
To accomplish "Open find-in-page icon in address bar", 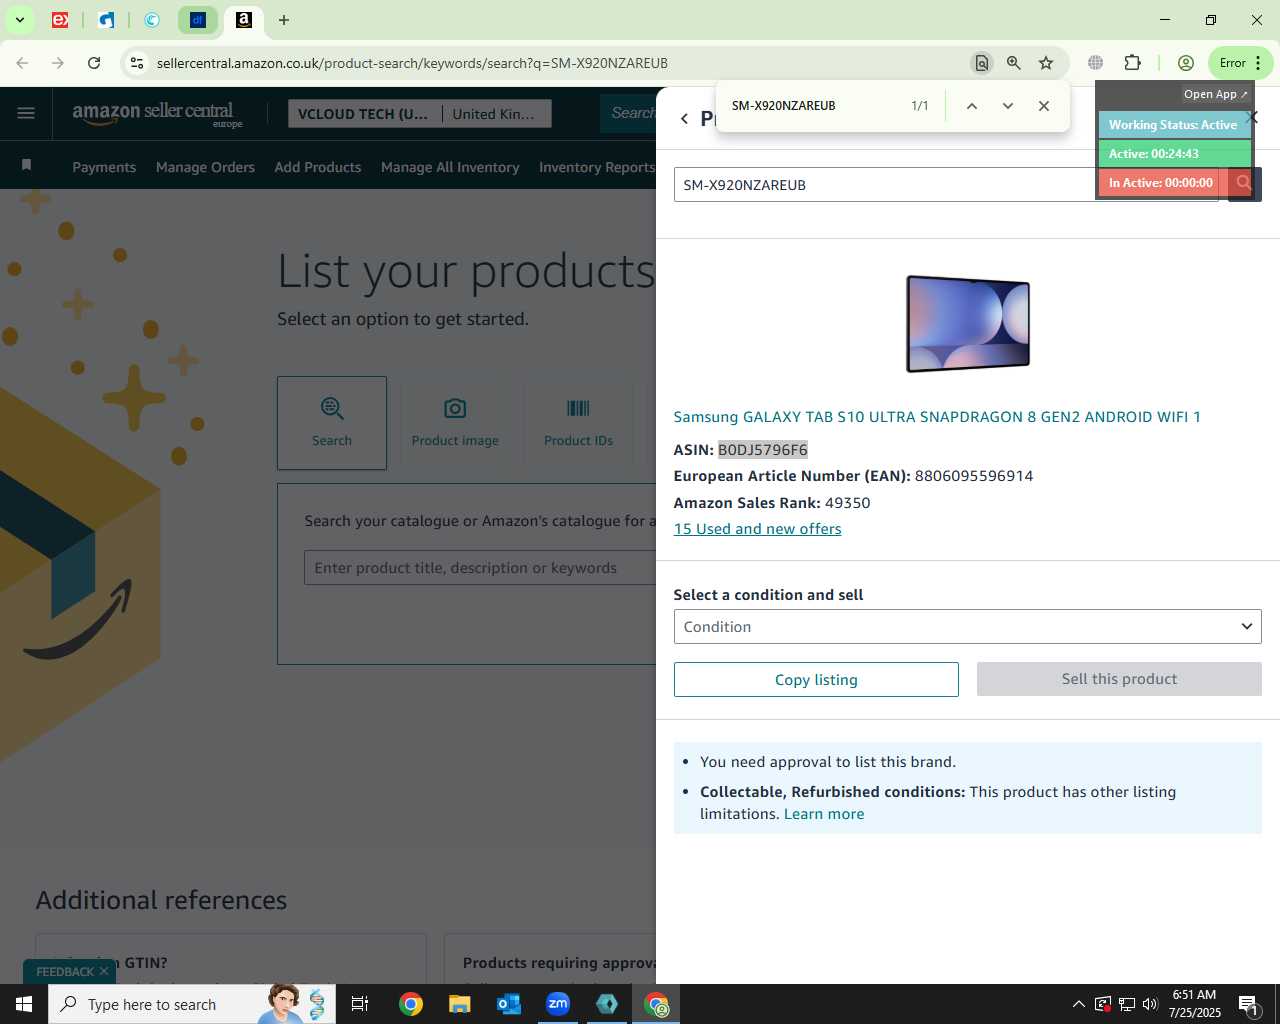I will click(x=981, y=62).
